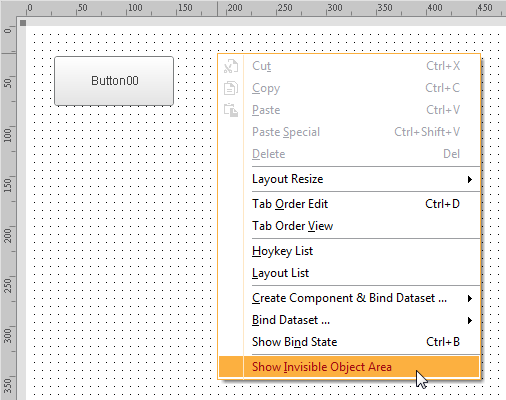Screen dimensions: 506x400
Task: Click the Cut menu text
Action: pos(262,66)
